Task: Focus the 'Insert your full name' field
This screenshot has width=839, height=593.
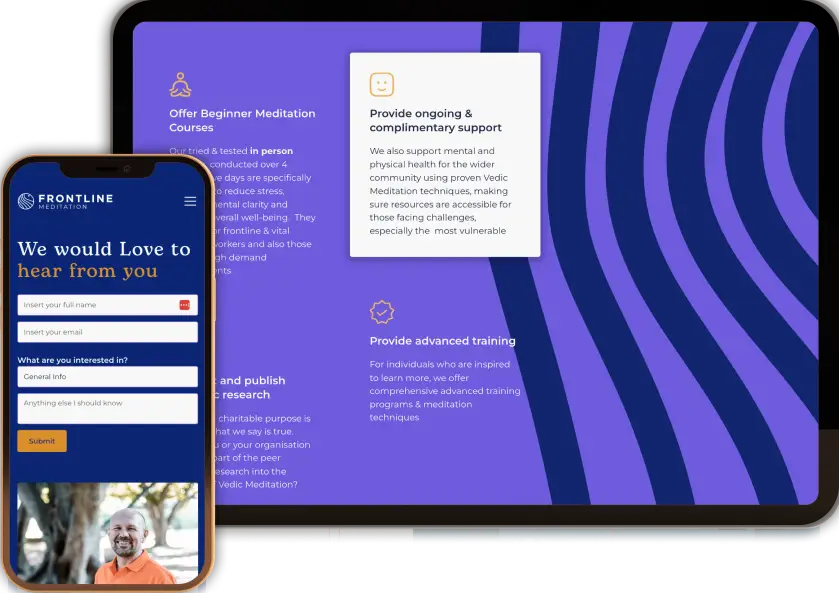Action: click(98, 305)
